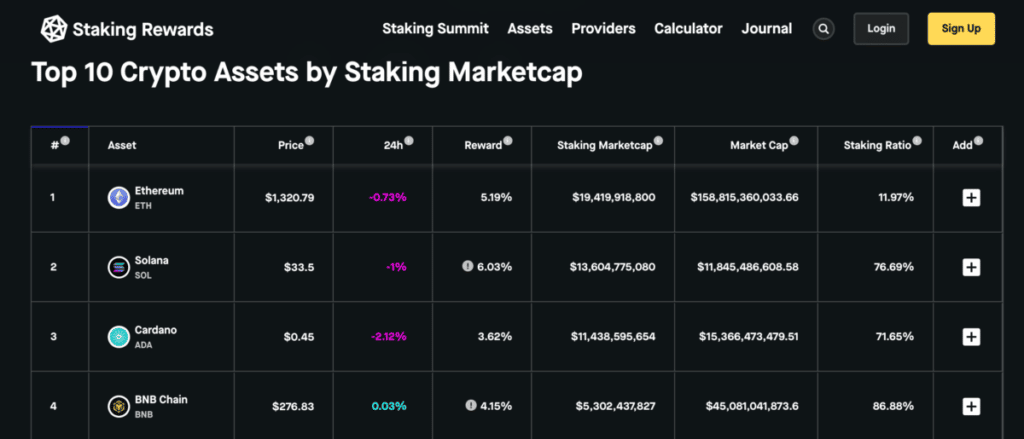Sort table by Staking Ratio header

pyautogui.click(x=877, y=146)
